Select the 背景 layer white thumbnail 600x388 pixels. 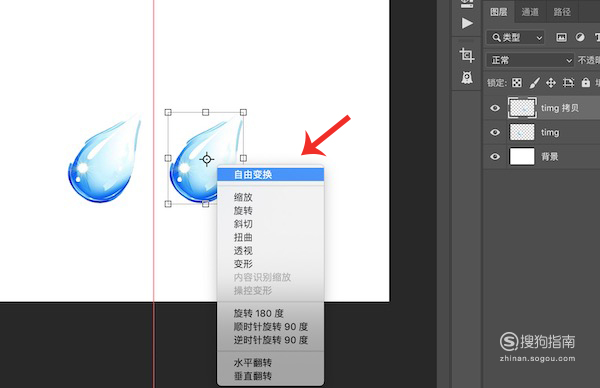[522, 157]
